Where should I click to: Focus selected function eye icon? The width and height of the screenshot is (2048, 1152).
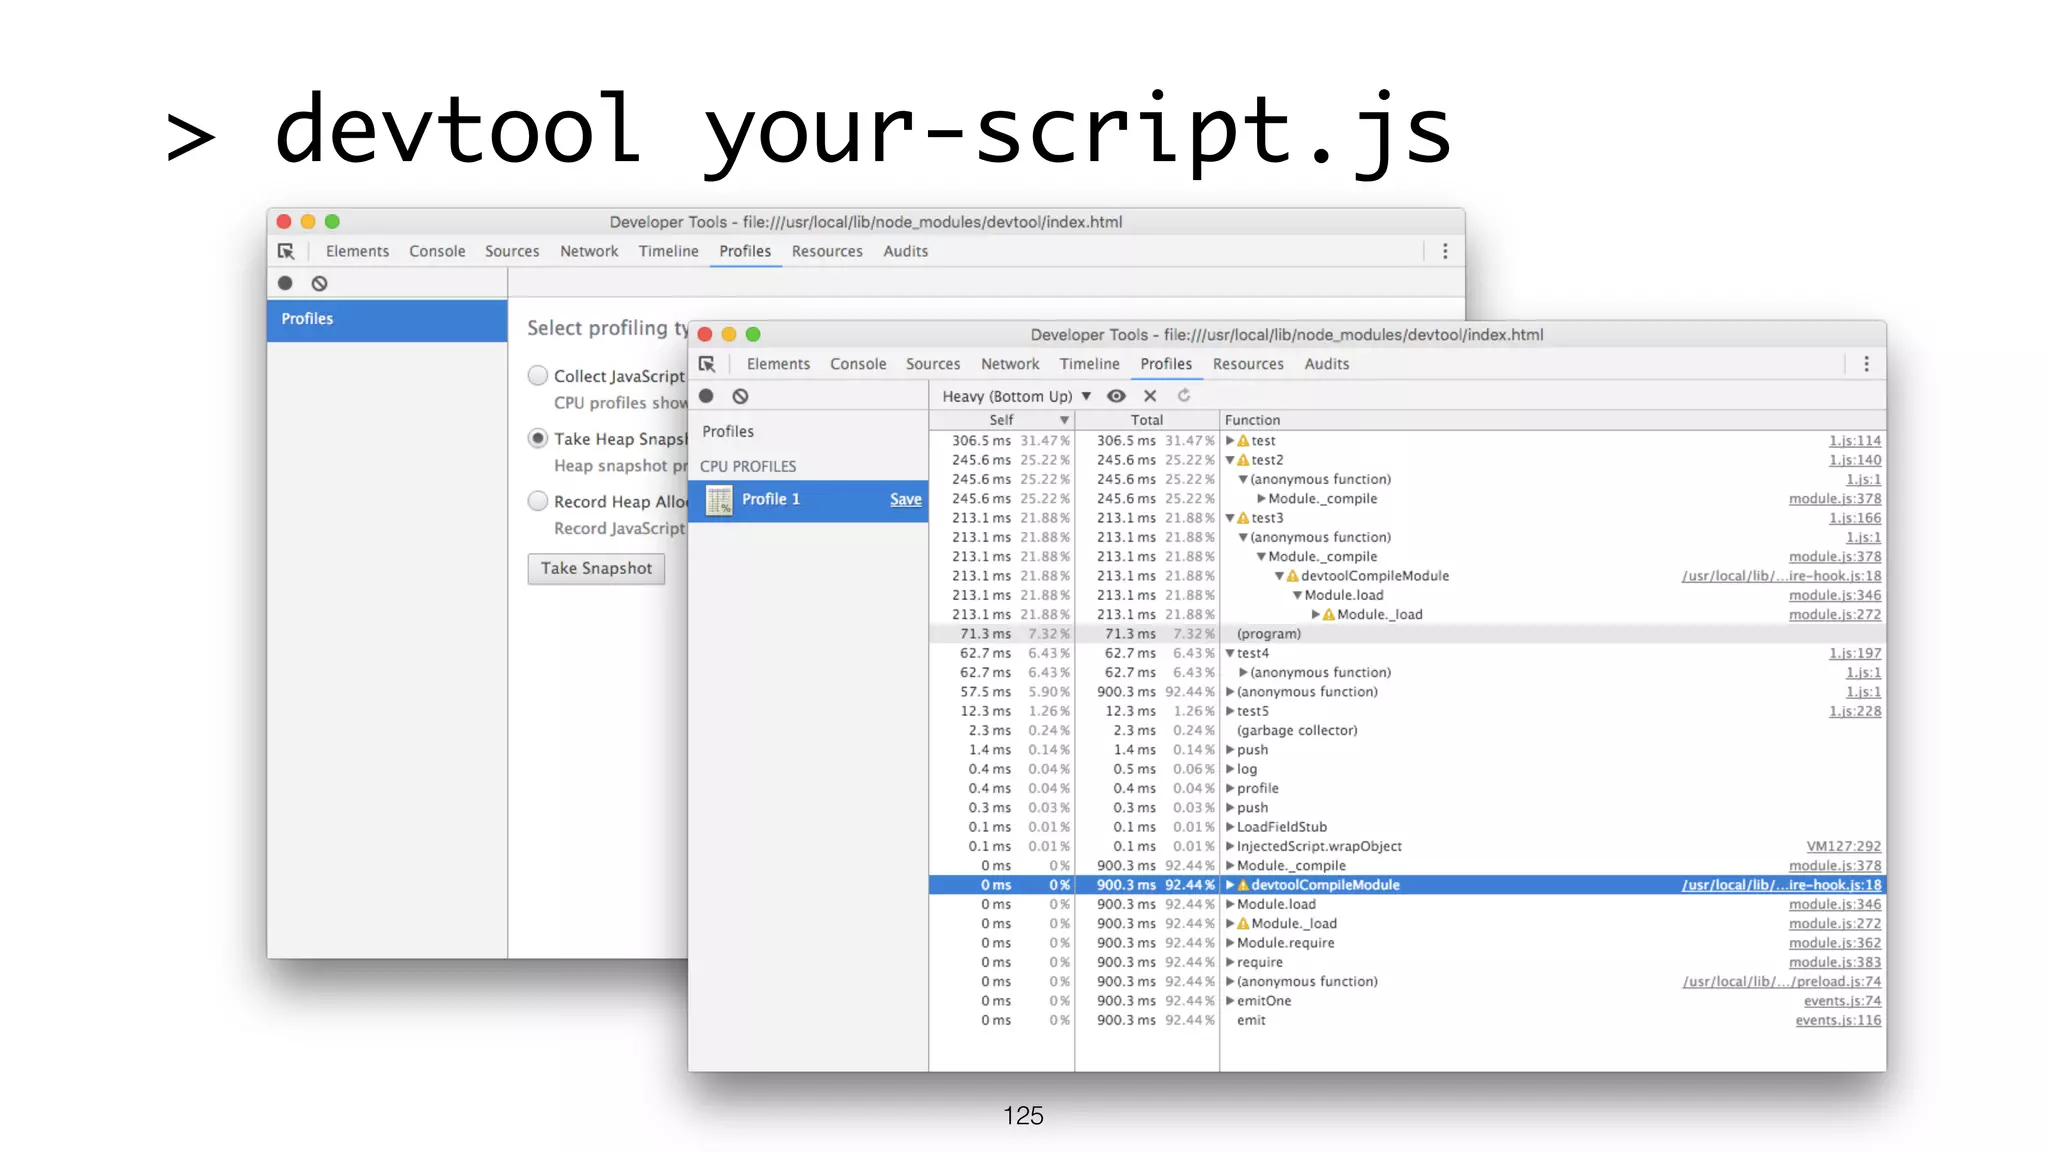pyautogui.click(x=1116, y=396)
